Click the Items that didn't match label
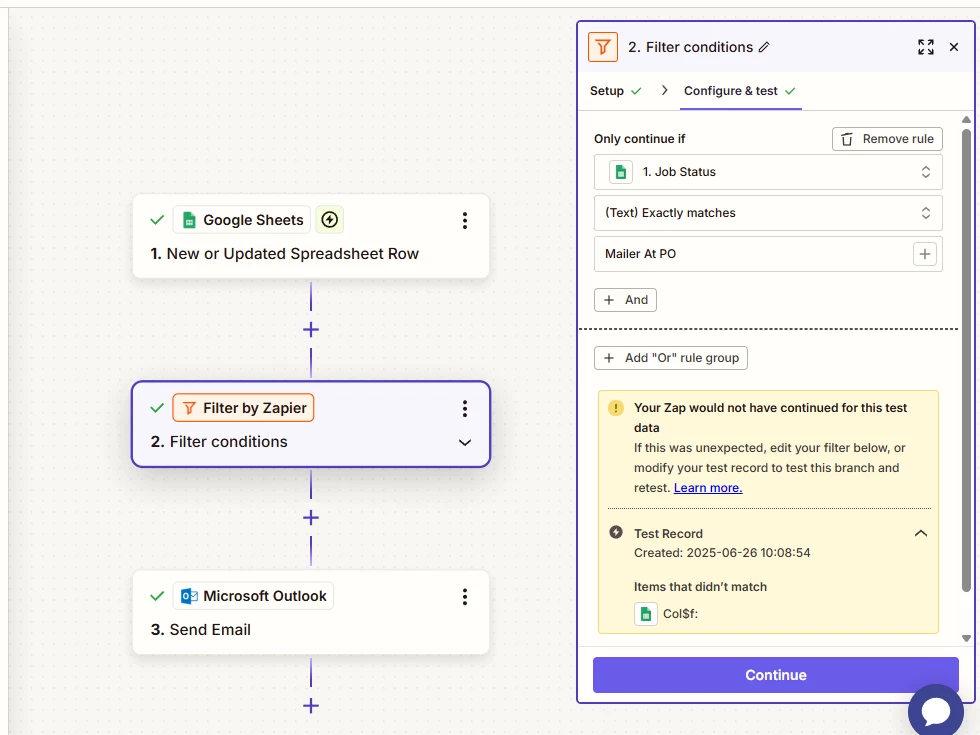 pos(700,587)
